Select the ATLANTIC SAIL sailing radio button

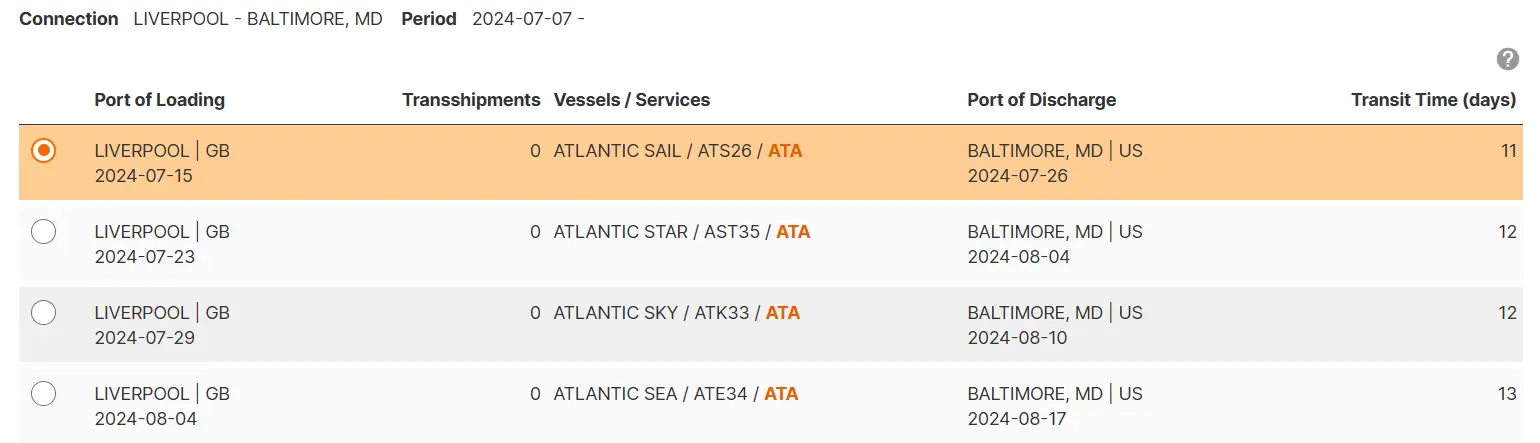pyautogui.click(x=43, y=151)
